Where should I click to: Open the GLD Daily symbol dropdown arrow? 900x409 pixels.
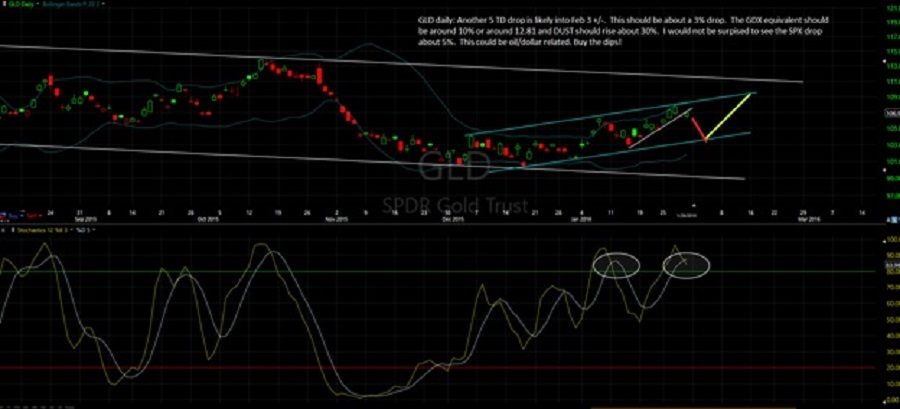(37, 3)
